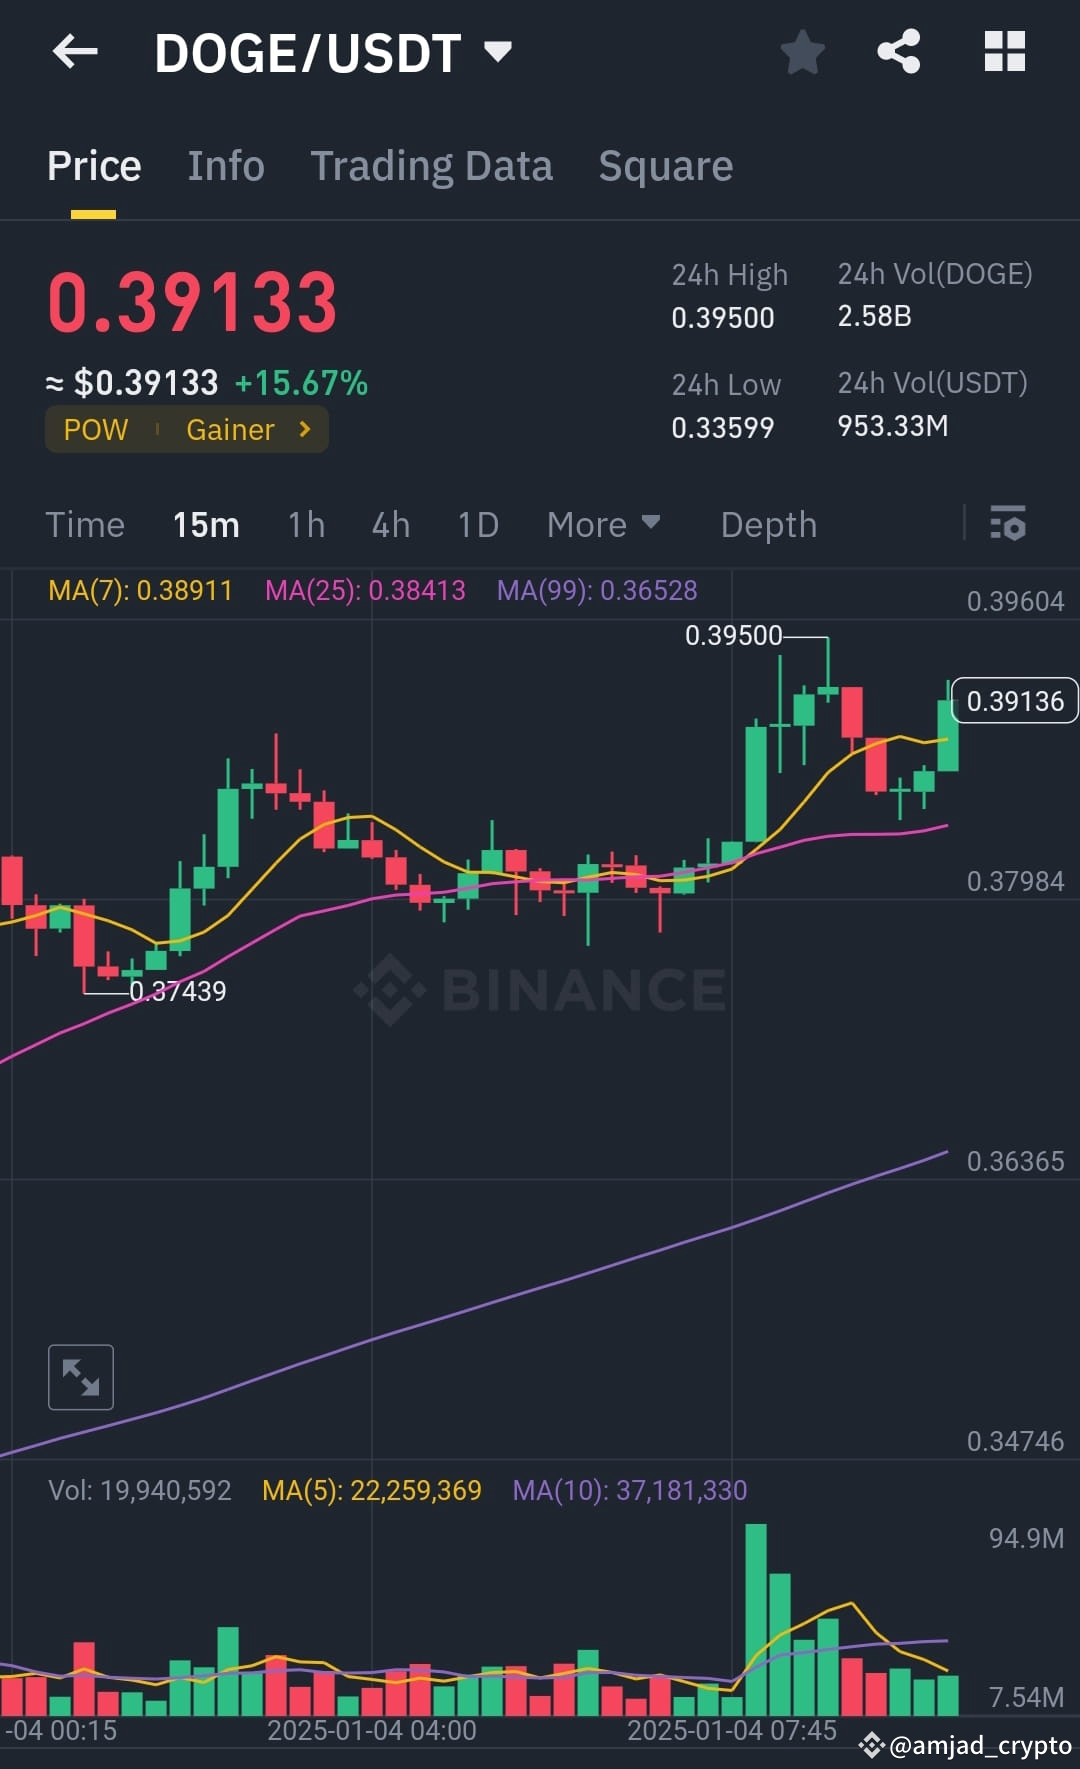Toggle DOGE/USDT as a favorite pair
The width and height of the screenshot is (1080, 1769).
(x=802, y=52)
